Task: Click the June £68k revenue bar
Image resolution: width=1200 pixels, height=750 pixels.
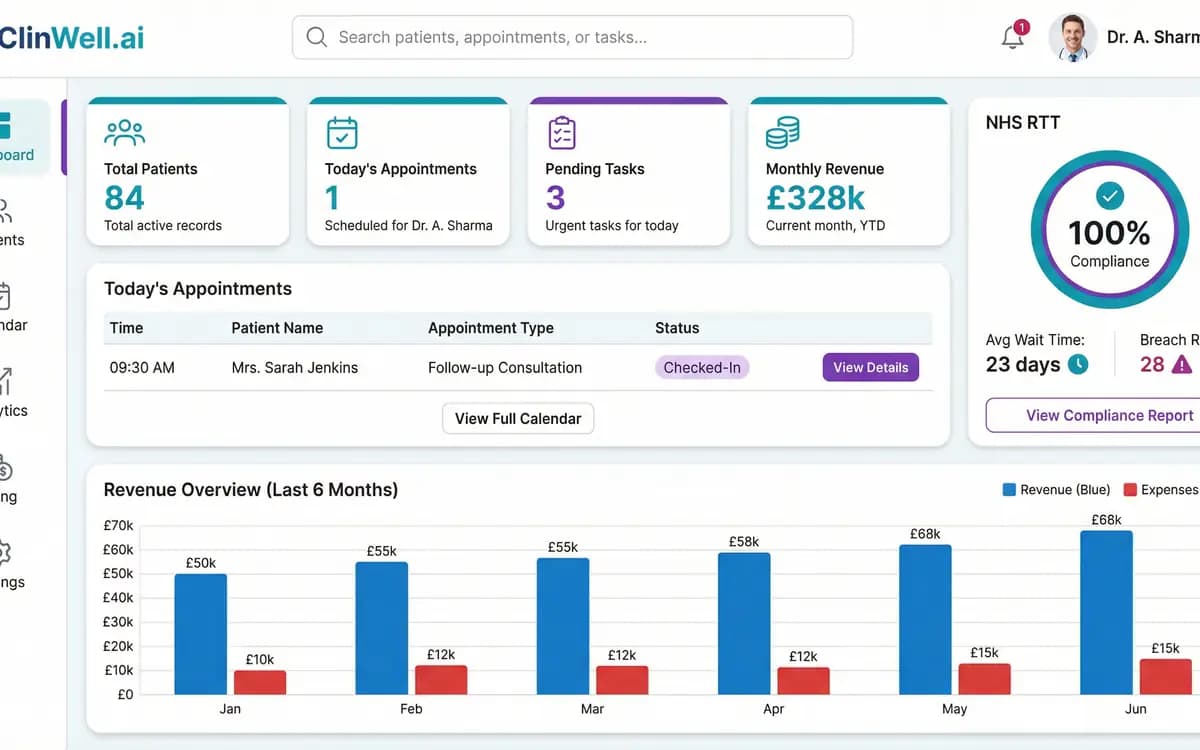Action: (x=1106, y=612)
